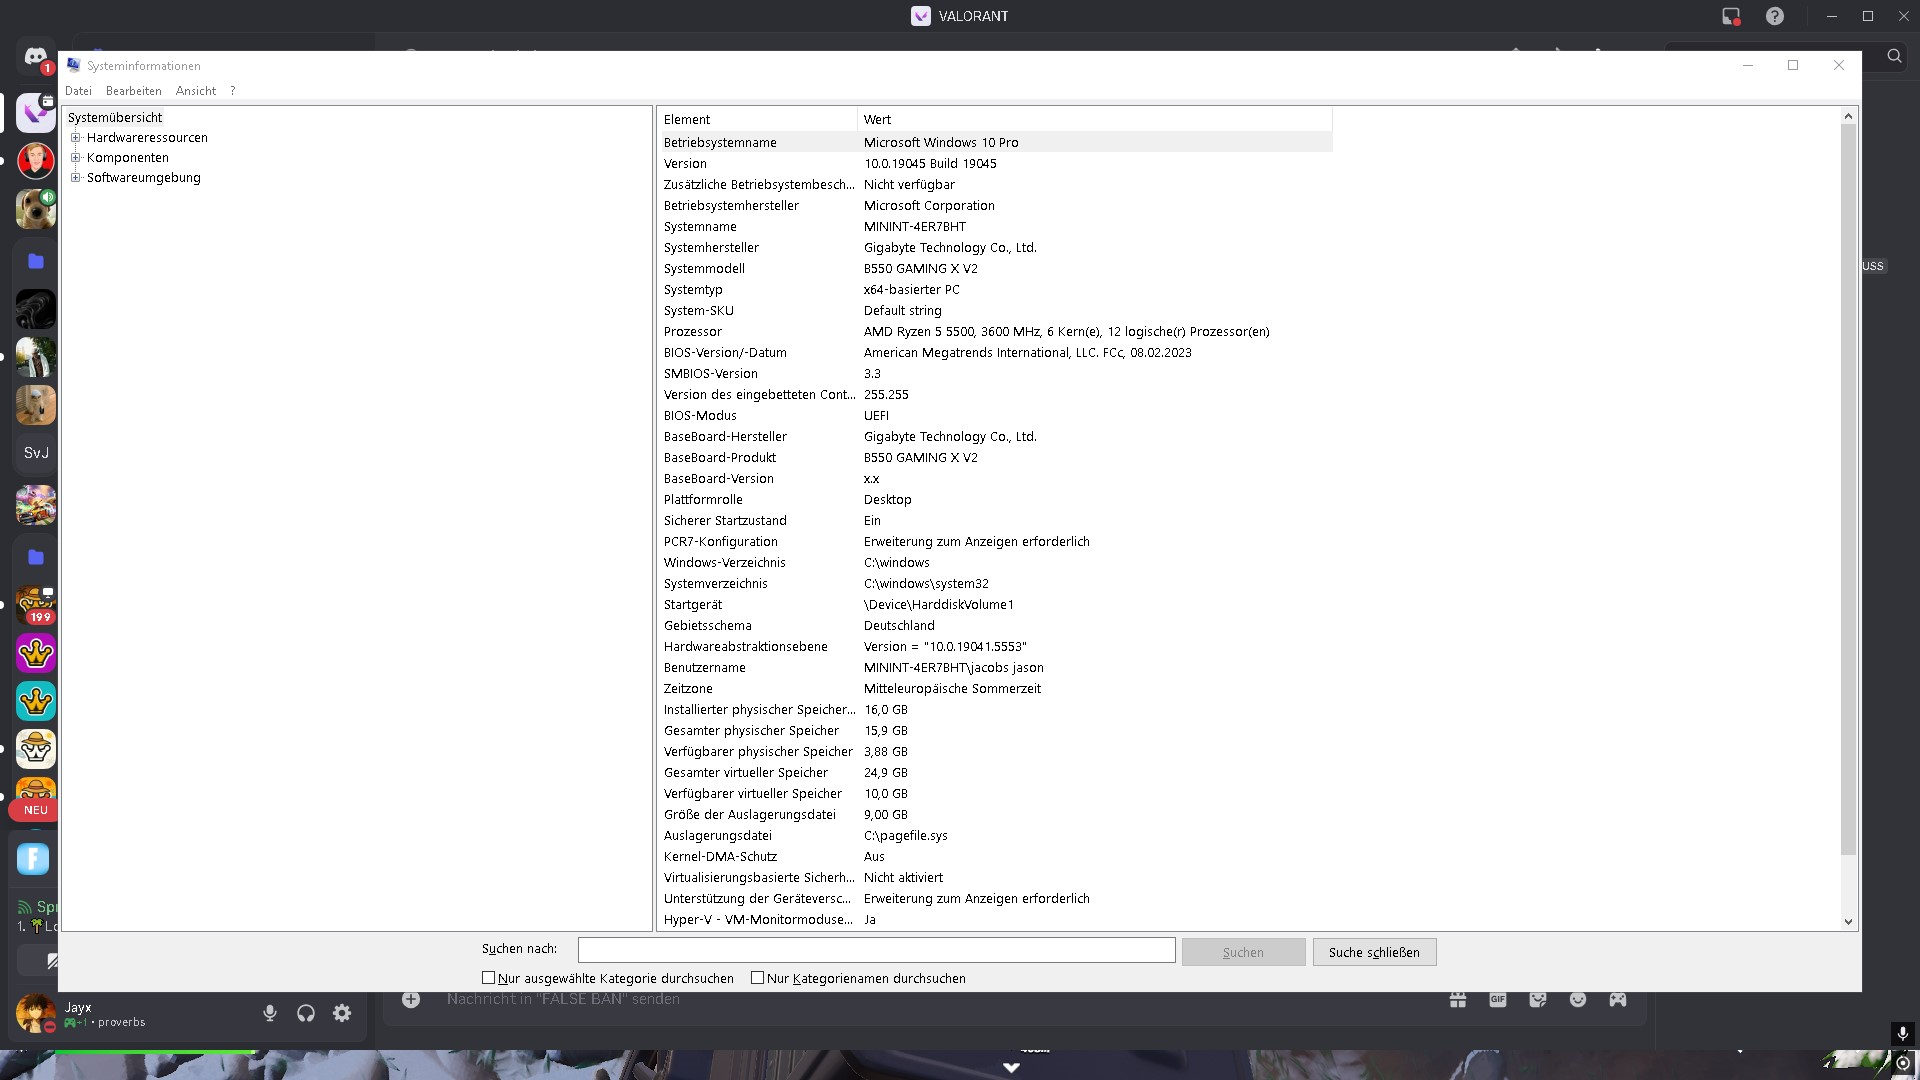The image size is (1920, 1080).
Task: Select the Betriebssystemname row
Action: [995, 143]
